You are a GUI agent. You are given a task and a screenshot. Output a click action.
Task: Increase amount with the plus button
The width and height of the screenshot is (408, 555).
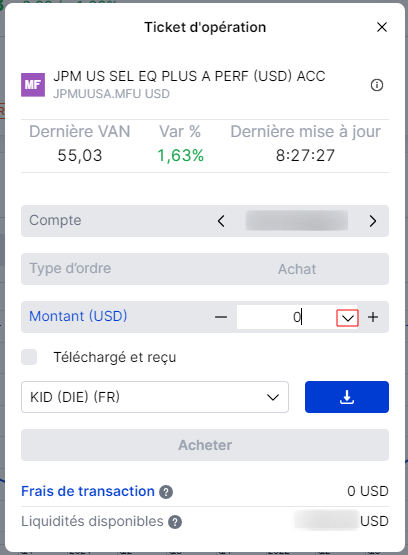click(x=373, y=317)
